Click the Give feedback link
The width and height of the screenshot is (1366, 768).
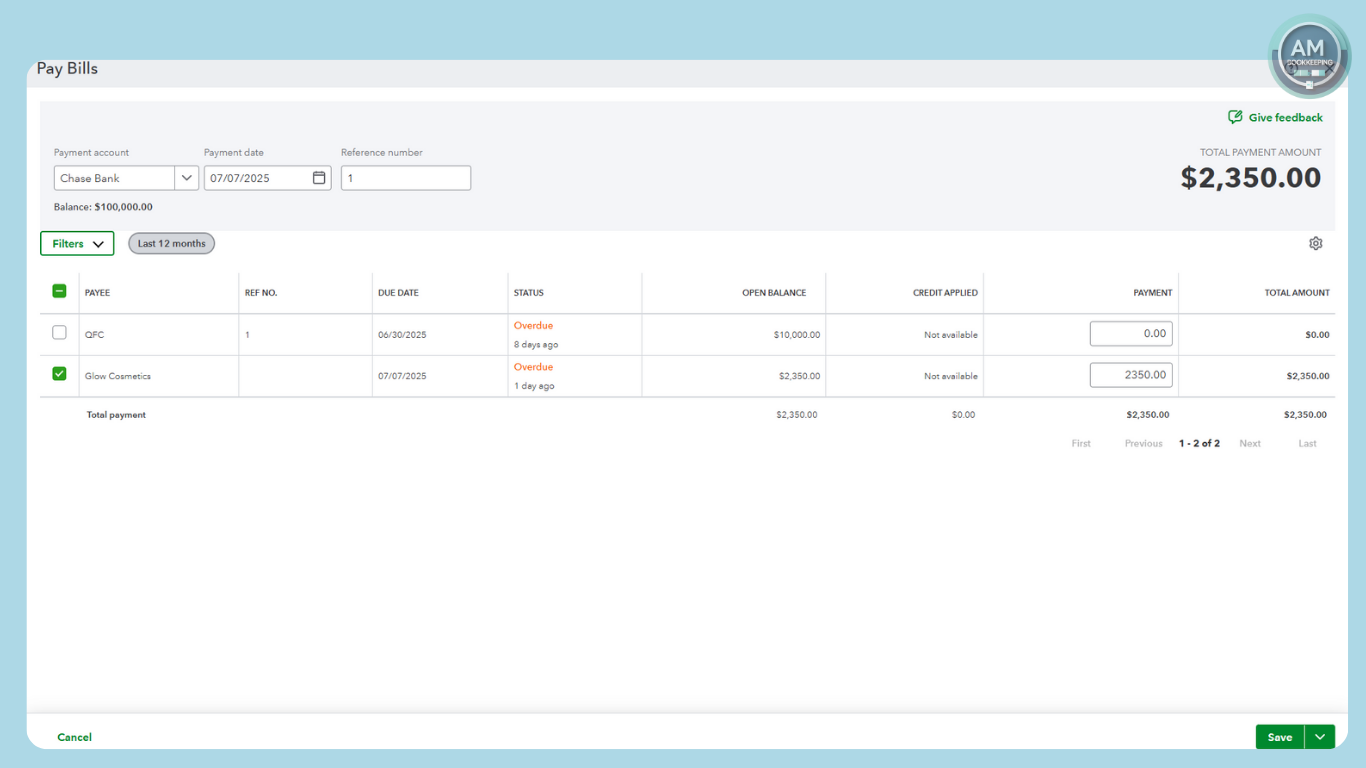1285,117
